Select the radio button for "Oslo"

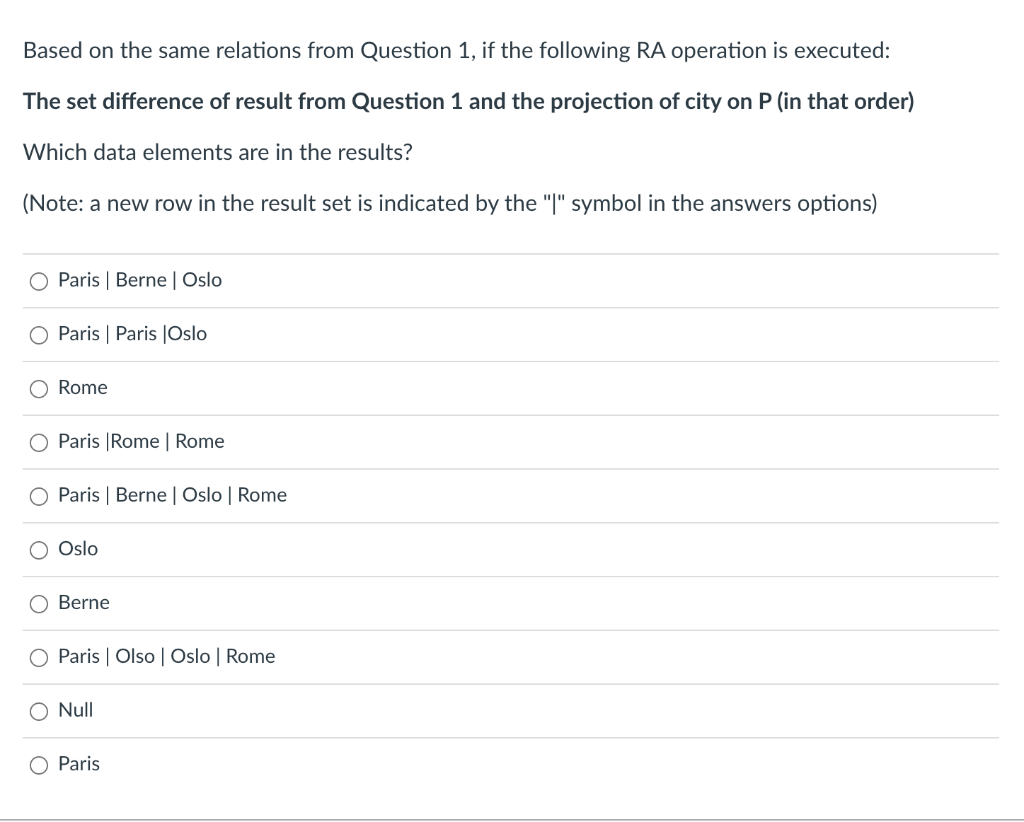point(38,549)
